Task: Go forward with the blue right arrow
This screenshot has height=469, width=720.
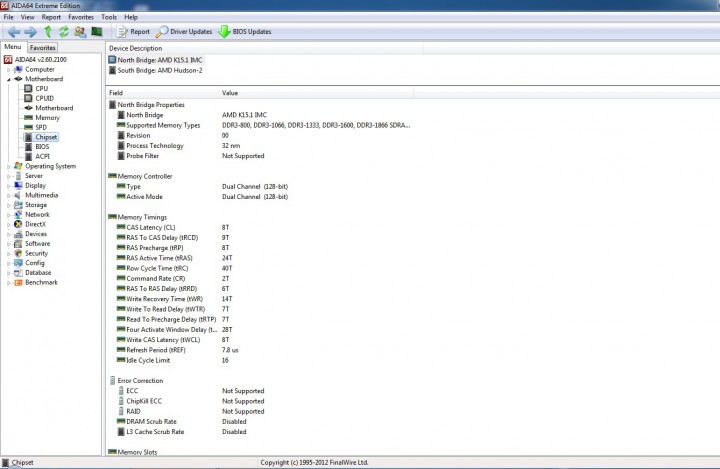Action: pyautogui.click(x=30, y=32)
